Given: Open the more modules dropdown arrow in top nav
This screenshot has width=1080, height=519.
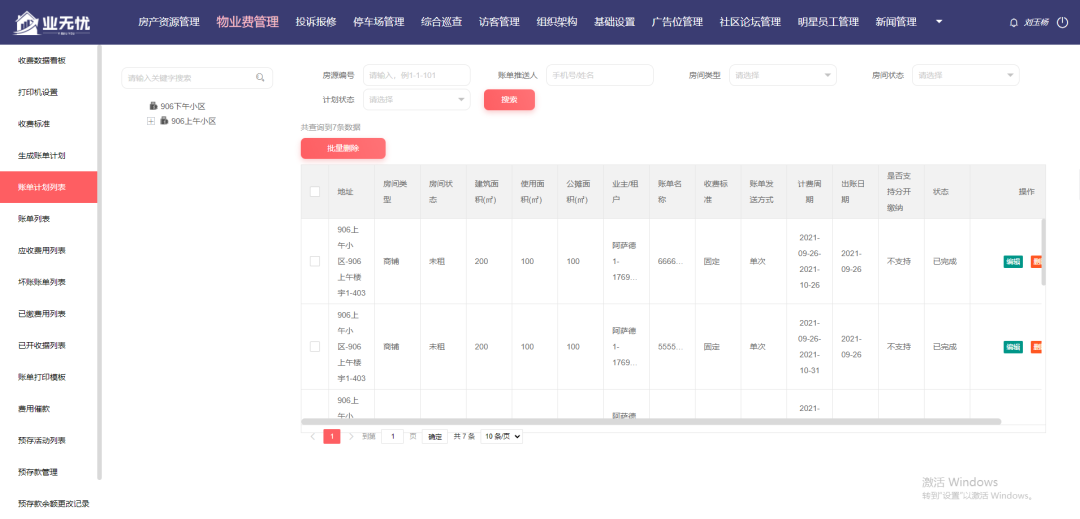Looking at the screenshot, I should [x=939, y=22].
